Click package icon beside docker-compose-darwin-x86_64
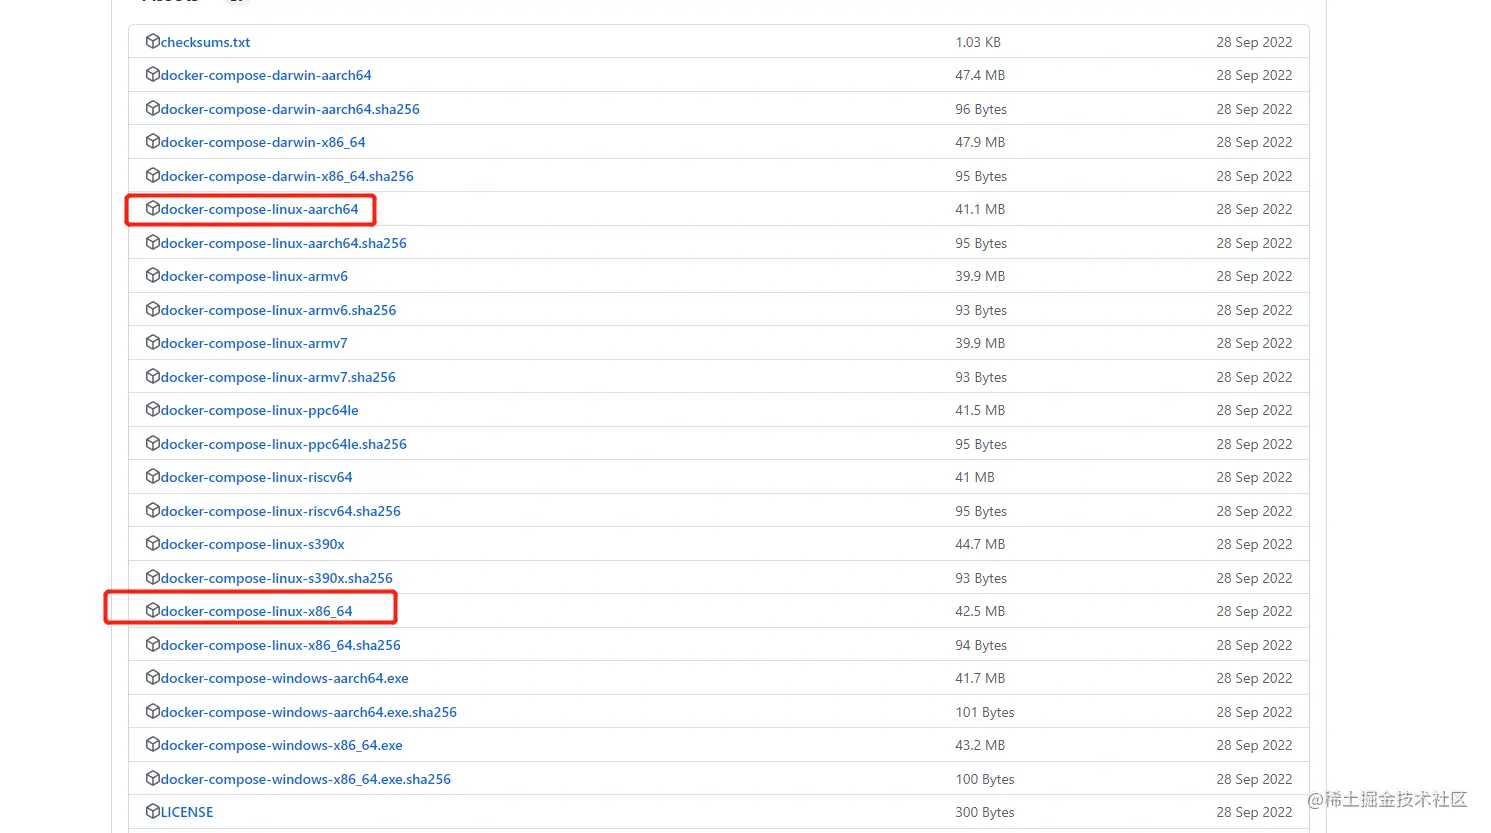1491x833 pixels. click(x=153, y=141)
